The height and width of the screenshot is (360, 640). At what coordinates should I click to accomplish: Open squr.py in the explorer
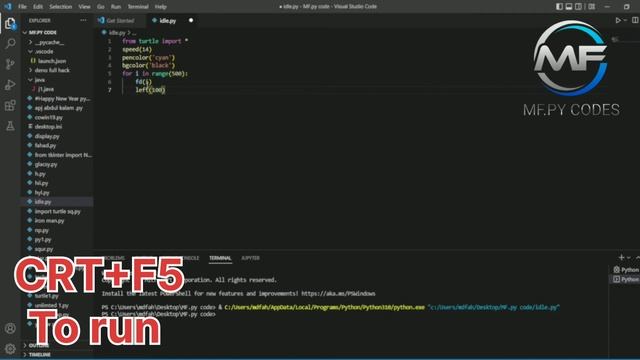coord(44,249)
